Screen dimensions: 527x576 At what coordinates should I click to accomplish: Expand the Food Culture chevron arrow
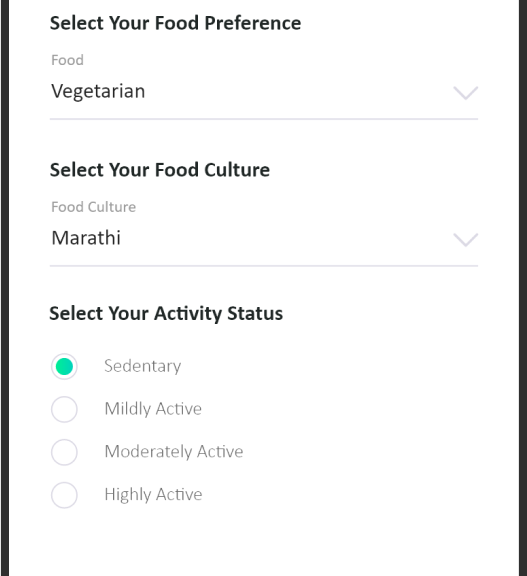pyautogui.click(x=466, y=240)
